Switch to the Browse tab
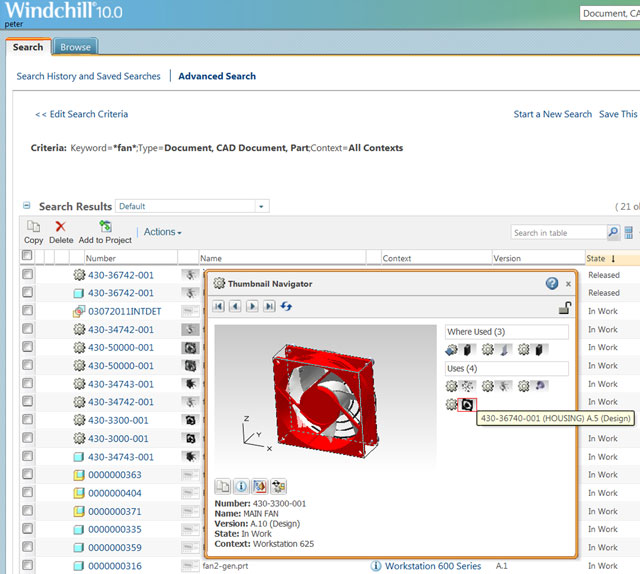The width and height of the screenshot is (640, 574). point(75,47)
